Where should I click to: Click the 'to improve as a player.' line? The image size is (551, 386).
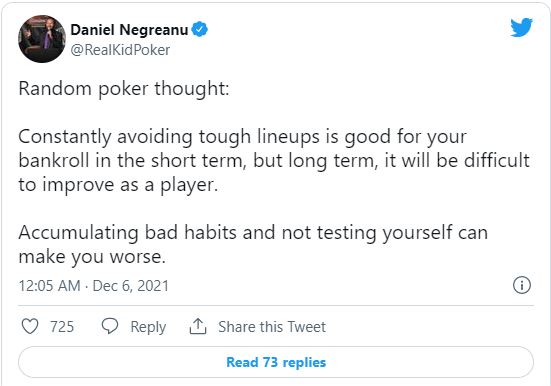click(118, 185)
